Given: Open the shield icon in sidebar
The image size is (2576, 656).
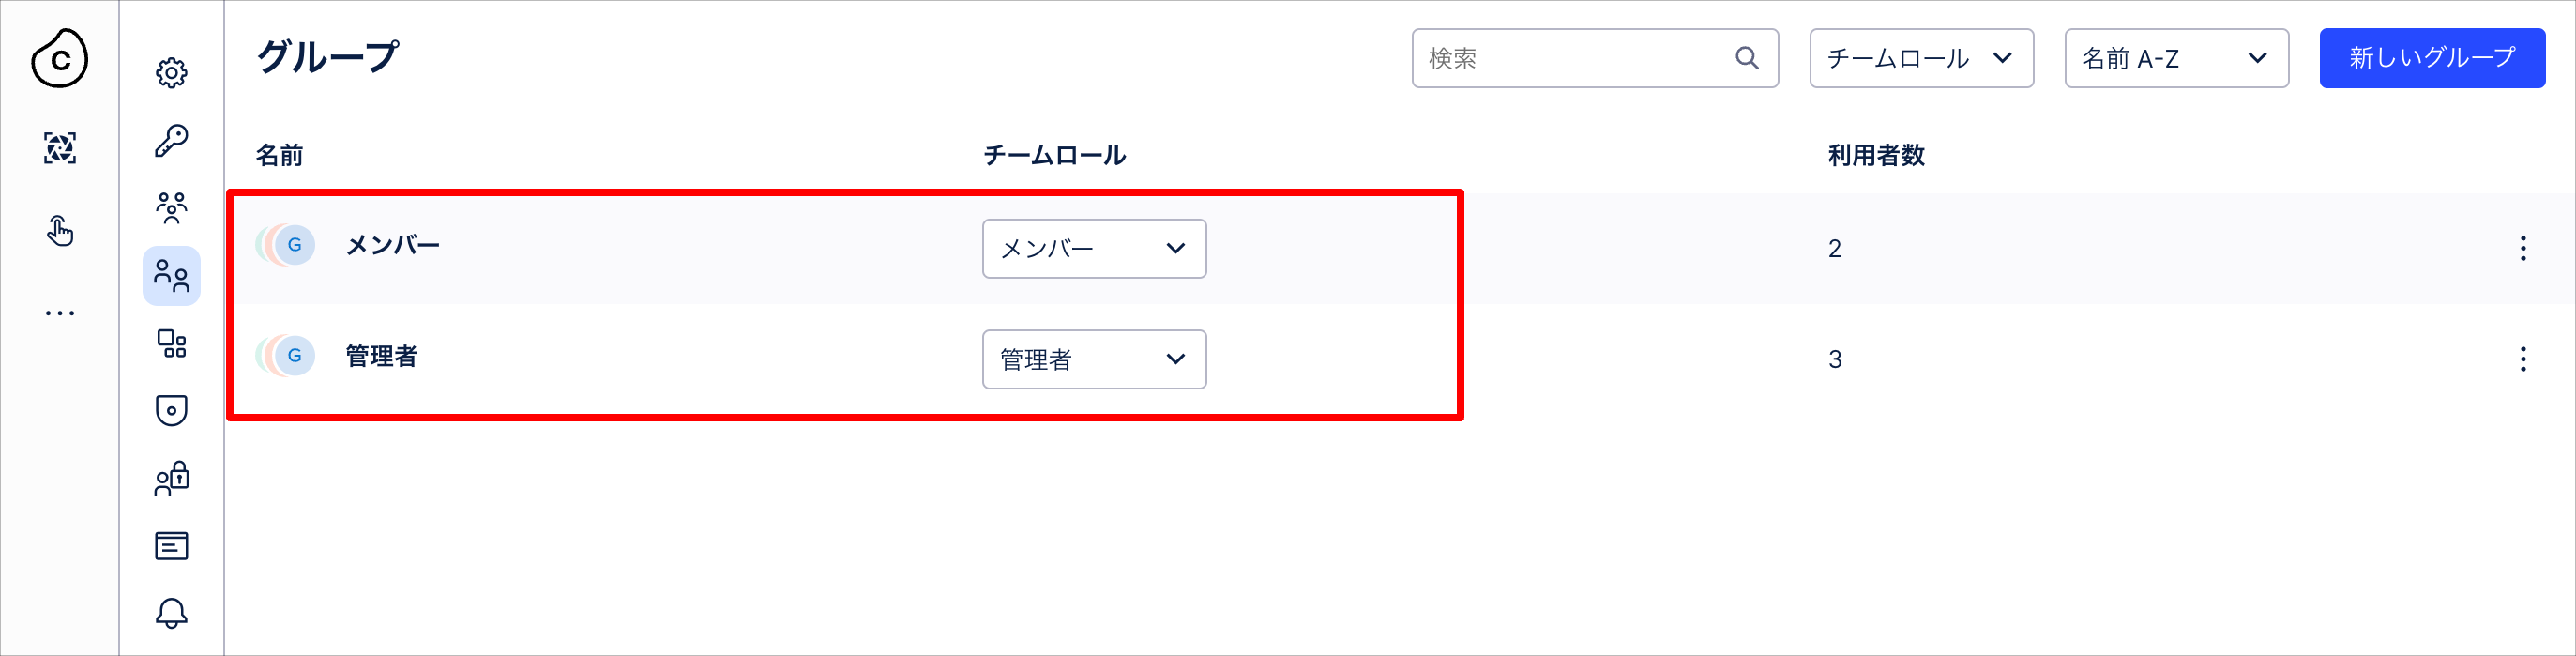Looking at the screenshot, I should click(171, 410).
